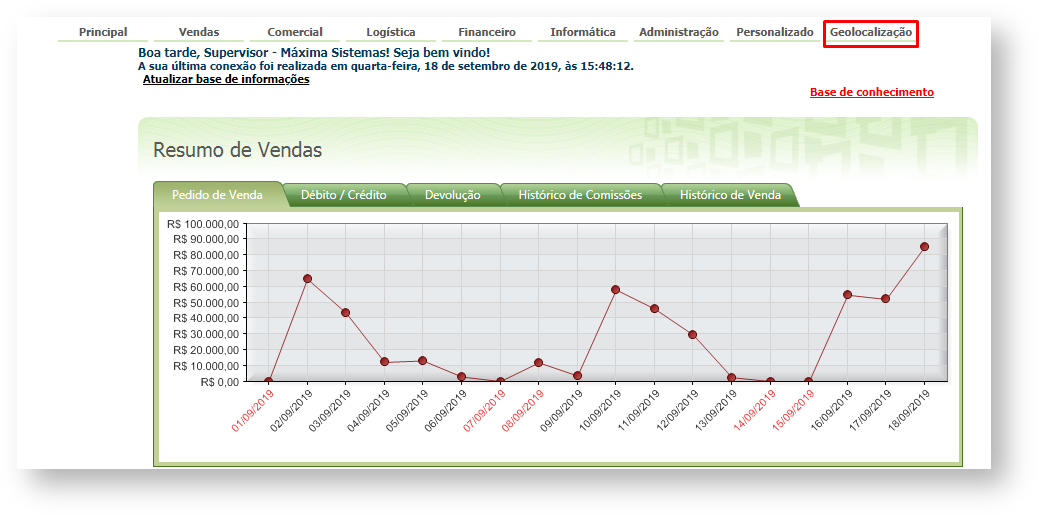Open the Devolução tab
Image resolution: width=1039 pixels, height=517 pixels.
point(452,195)
